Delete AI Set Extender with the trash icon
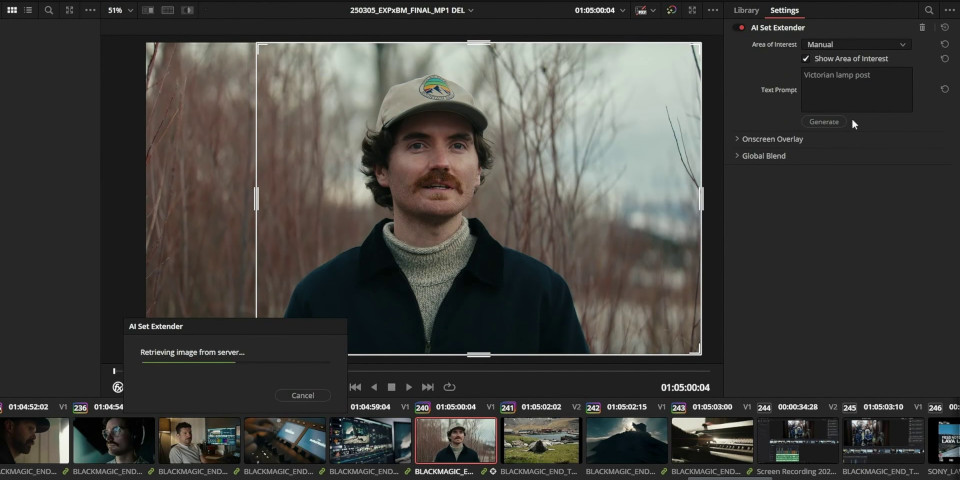 pos(922,28)
